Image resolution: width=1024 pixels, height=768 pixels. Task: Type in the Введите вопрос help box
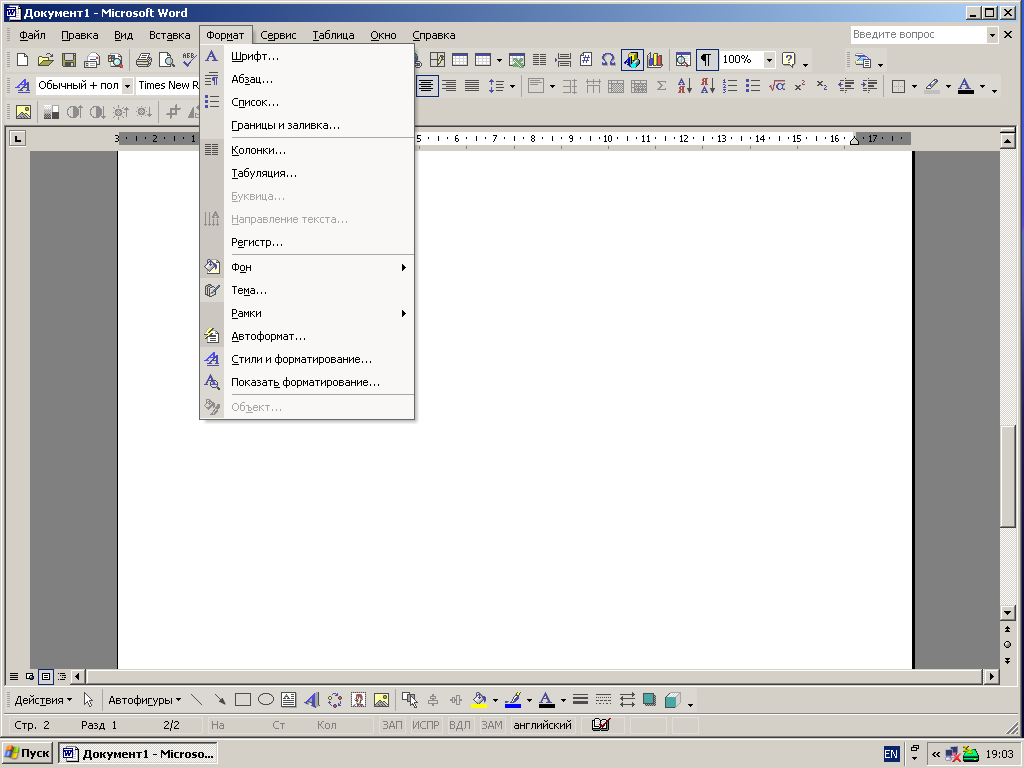917,34
